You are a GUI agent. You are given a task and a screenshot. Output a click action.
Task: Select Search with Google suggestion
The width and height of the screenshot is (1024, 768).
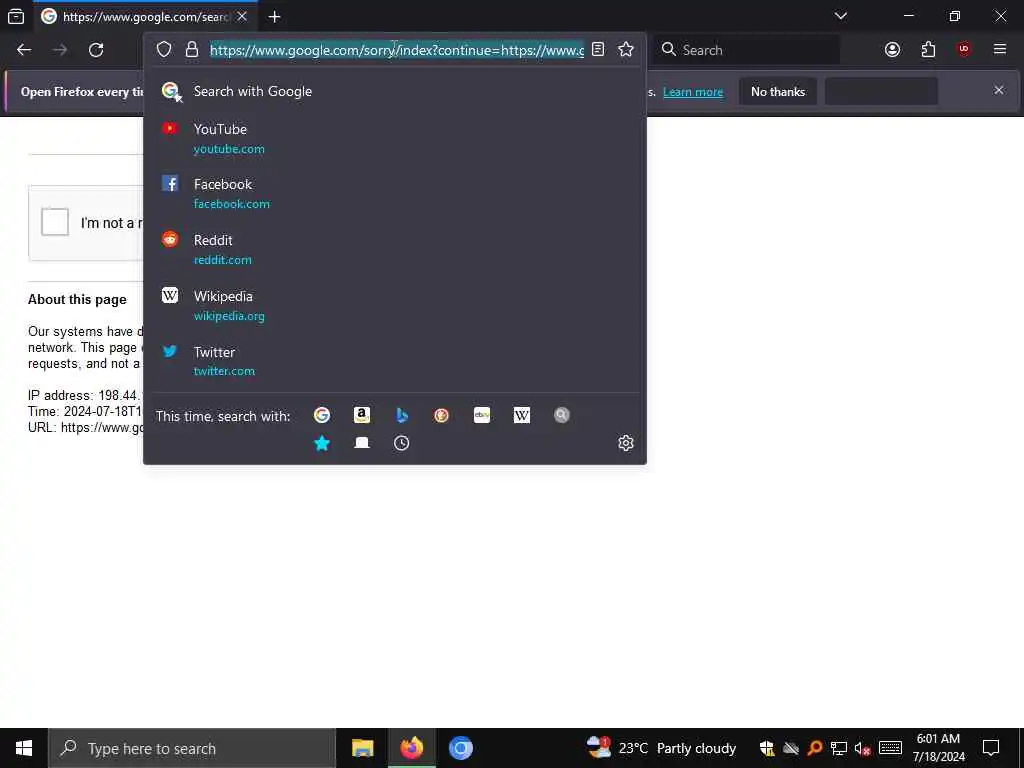click(394, 91)
